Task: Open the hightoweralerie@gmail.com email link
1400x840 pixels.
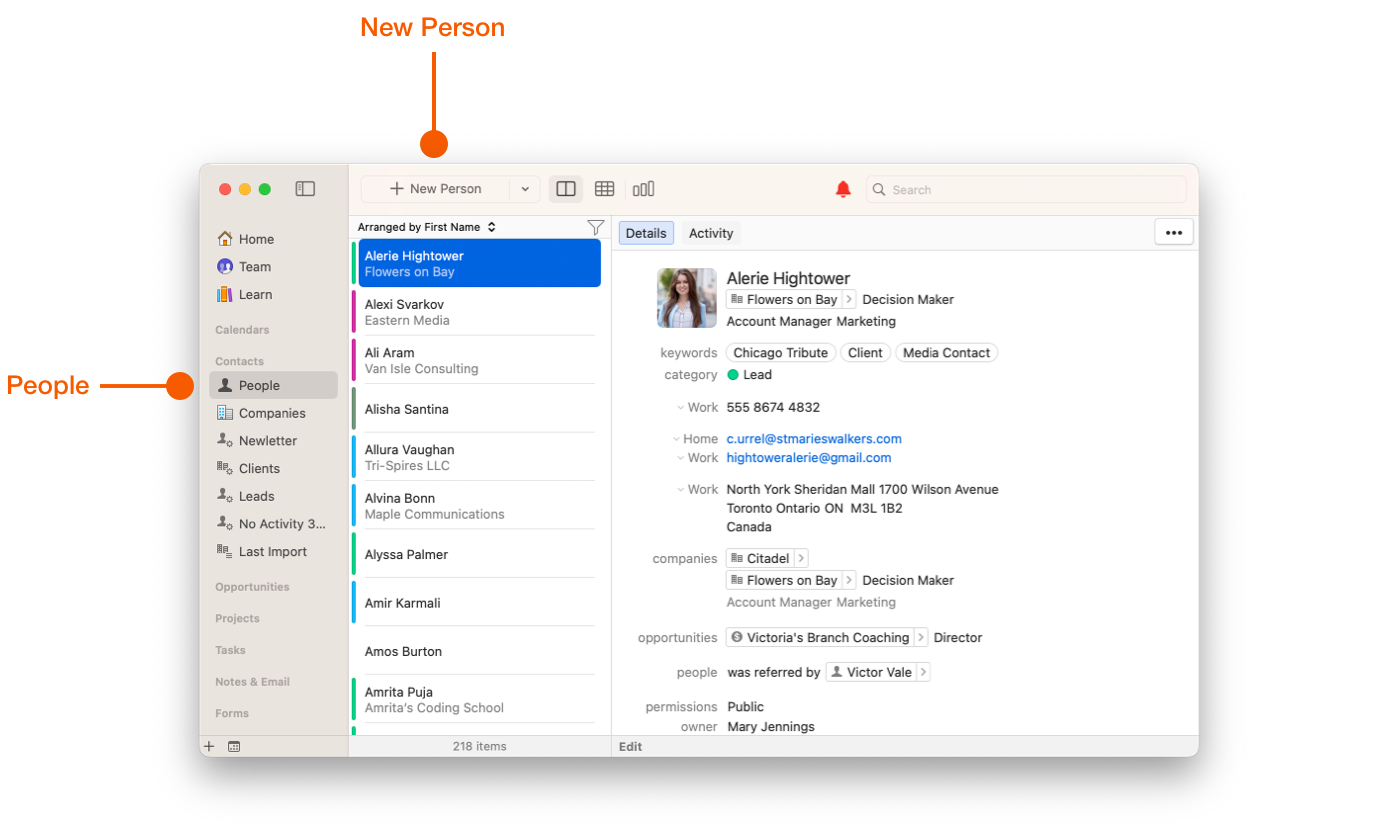Action: point(808,458)
